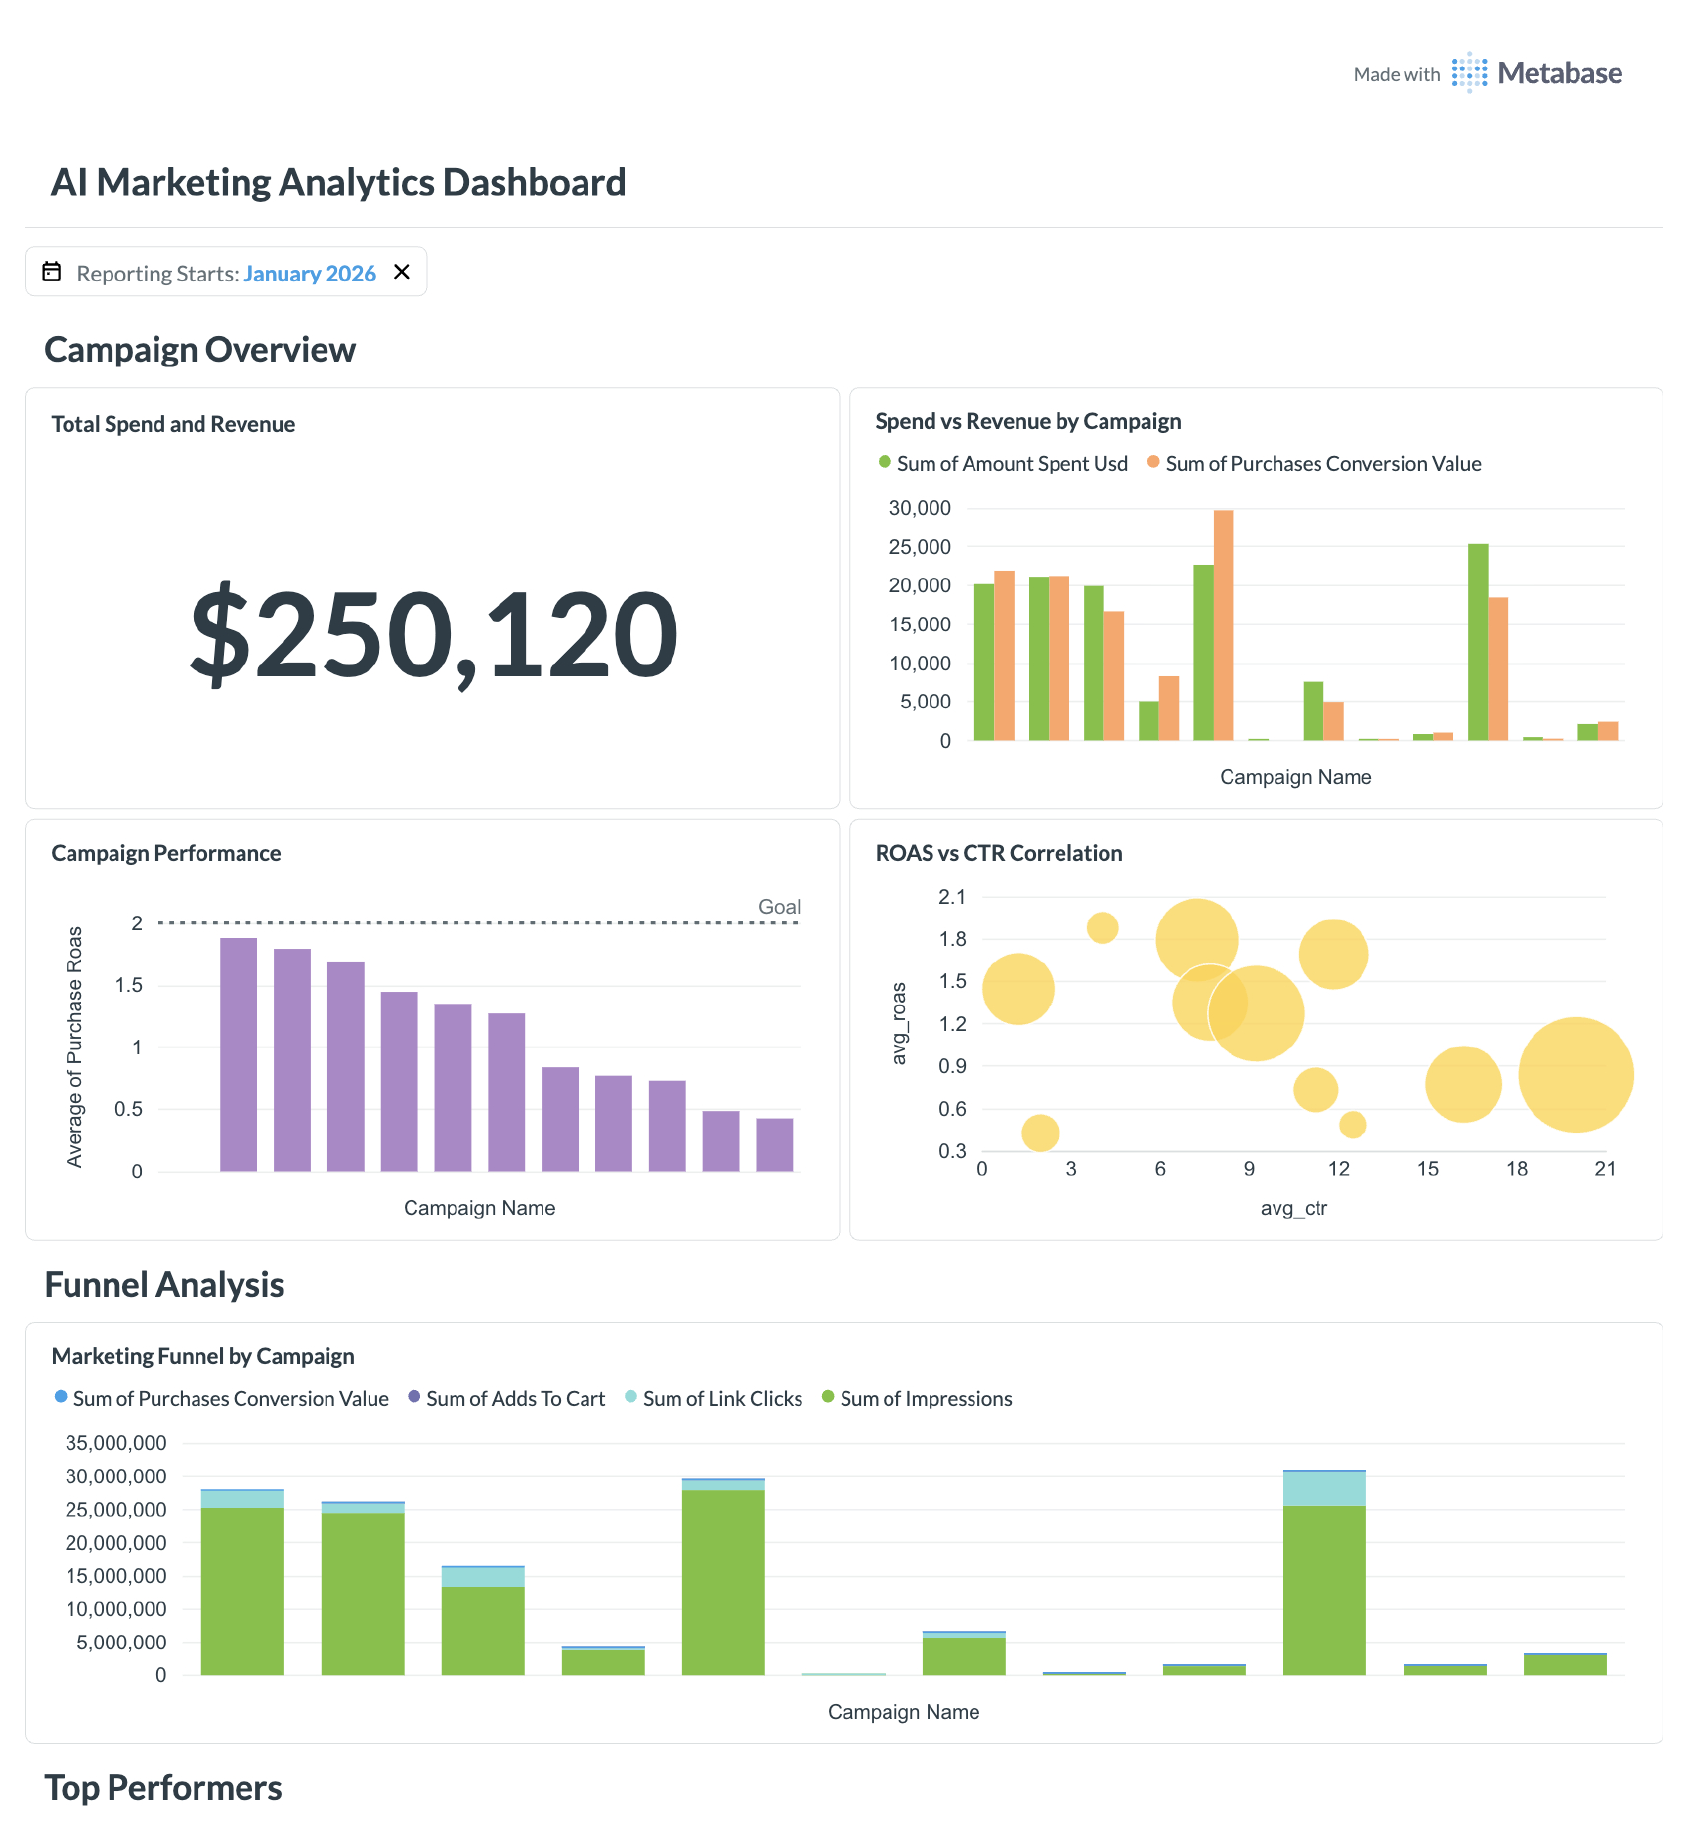Open the Marketing Funnel by Campaign title
This screenshot has height=1840, width=1688.
[203, 1356]
